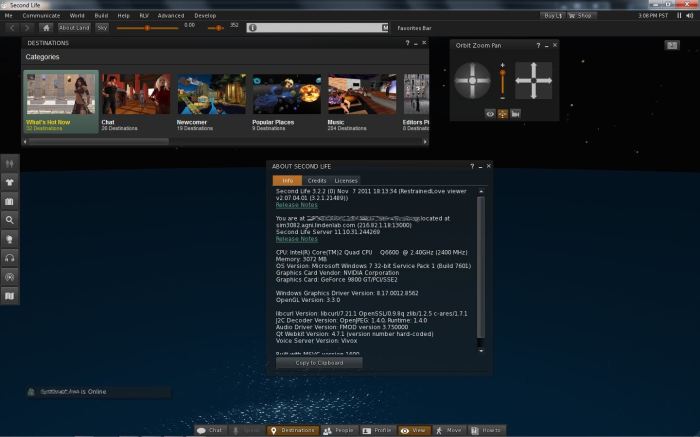Open the Appearance shirt icon in sidebar
The width and height of the screenshot is (700, 437).
click(x=10, y=182)
